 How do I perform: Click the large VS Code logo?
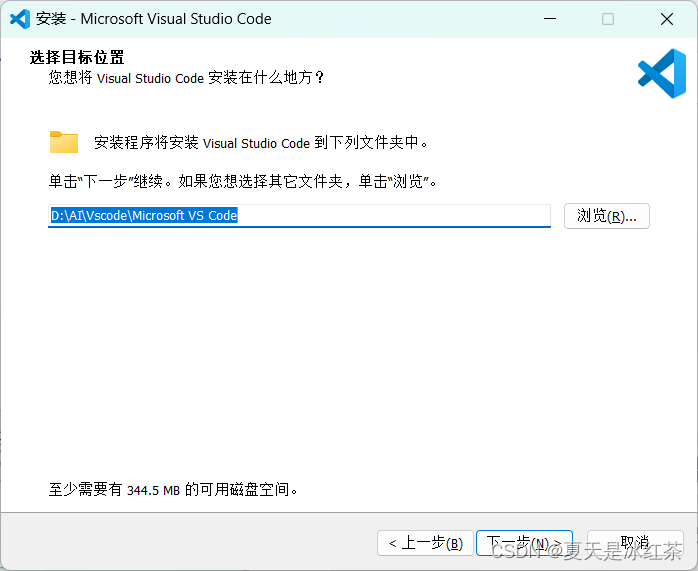(x=662, y=73)
